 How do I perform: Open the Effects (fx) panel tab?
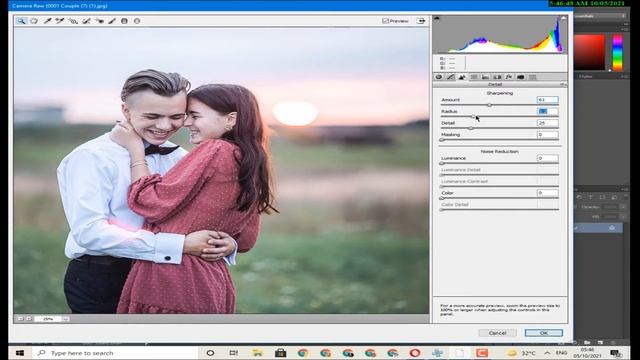pos(509,77)
